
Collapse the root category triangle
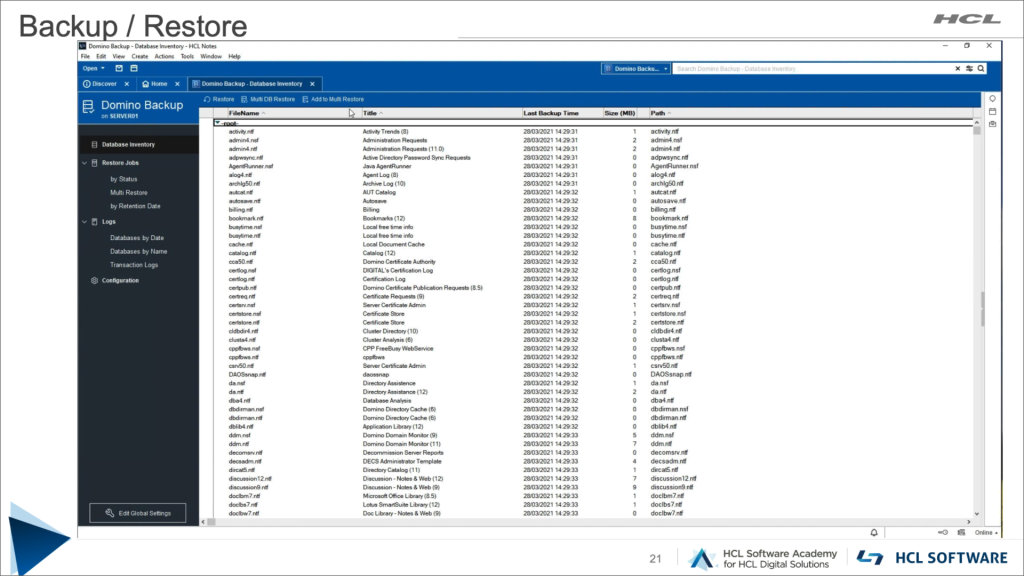point(217,123)
